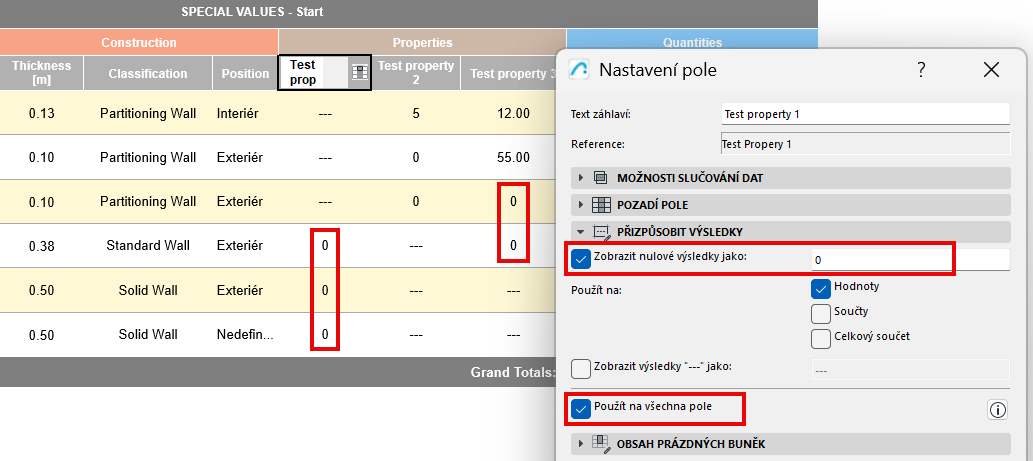Enable the Celkový součet checkbox

[821, 339]
